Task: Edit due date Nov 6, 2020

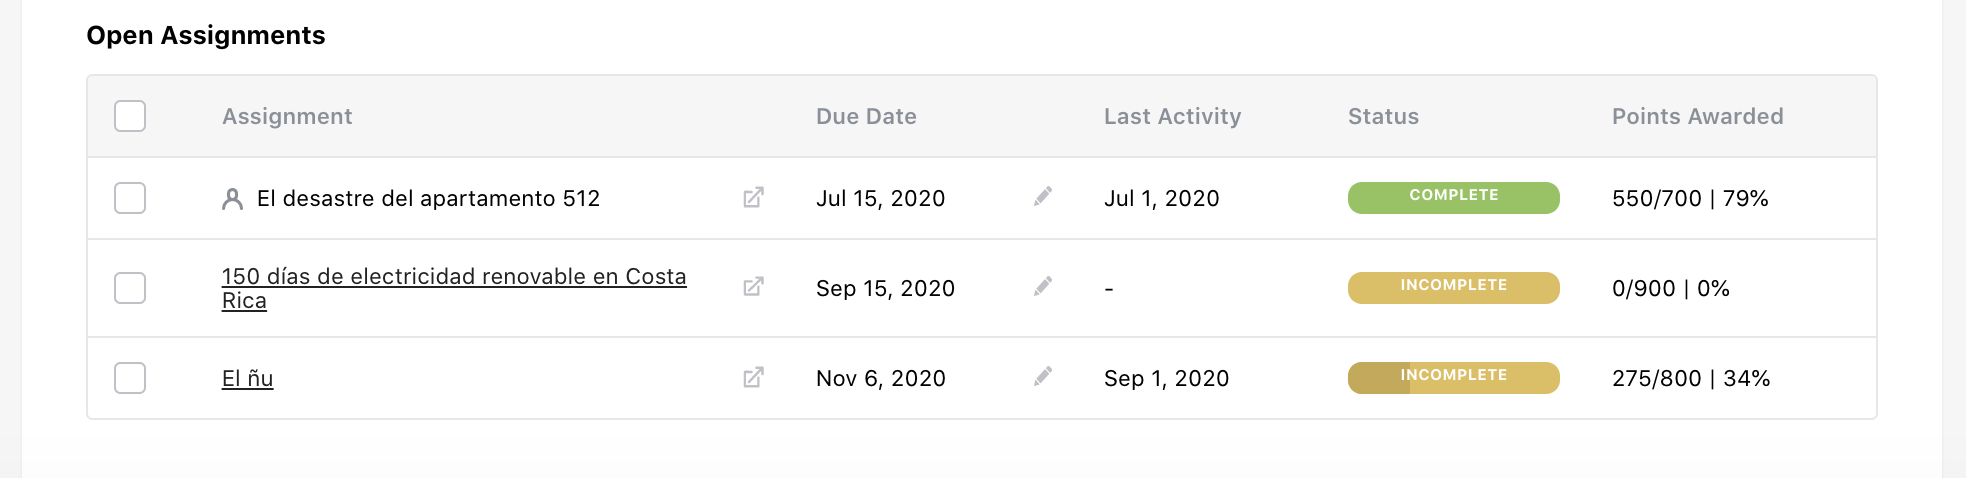Action: point(1043,377)
